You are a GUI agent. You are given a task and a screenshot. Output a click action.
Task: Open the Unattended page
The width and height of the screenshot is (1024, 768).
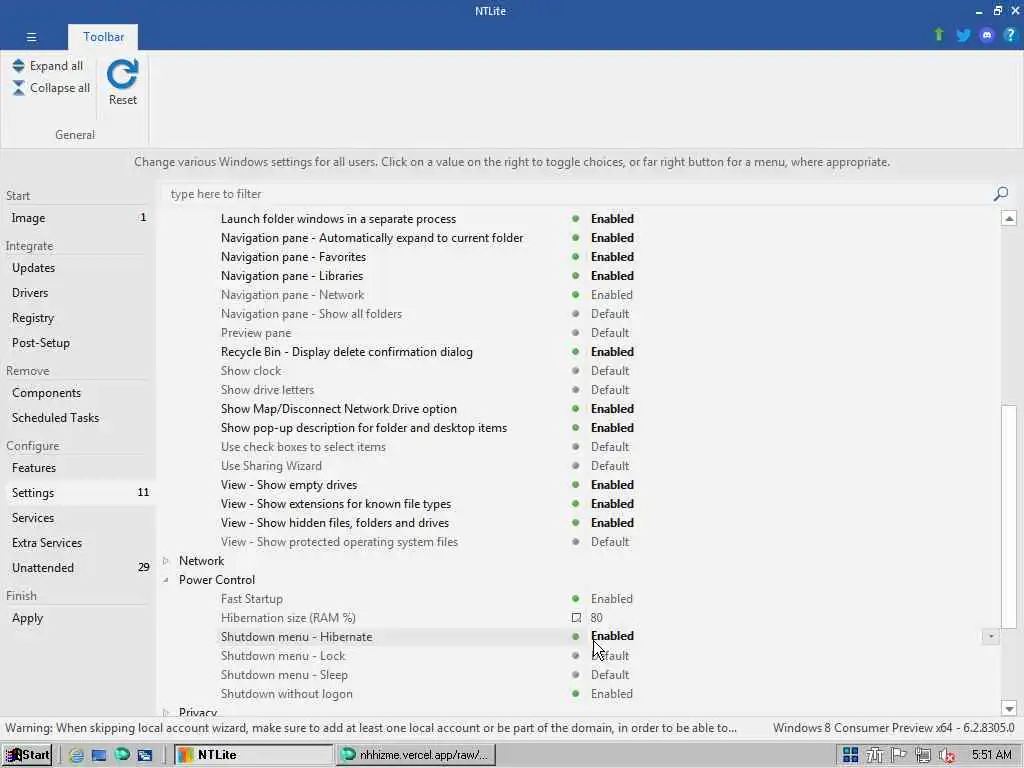coord(78,568)
